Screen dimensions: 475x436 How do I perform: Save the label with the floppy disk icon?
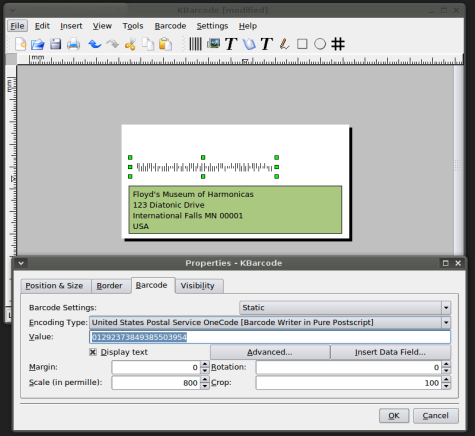pos(55,44)
